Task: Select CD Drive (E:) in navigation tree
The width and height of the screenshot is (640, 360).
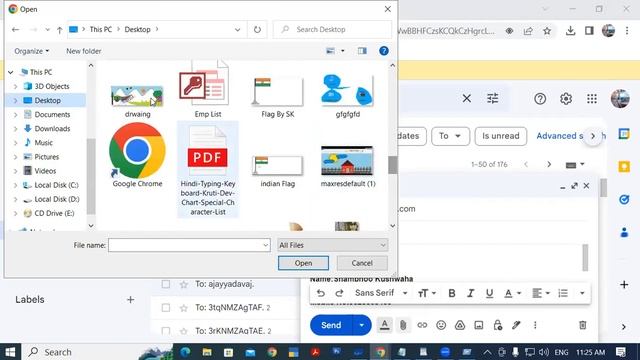Action: tap(54, 213)
